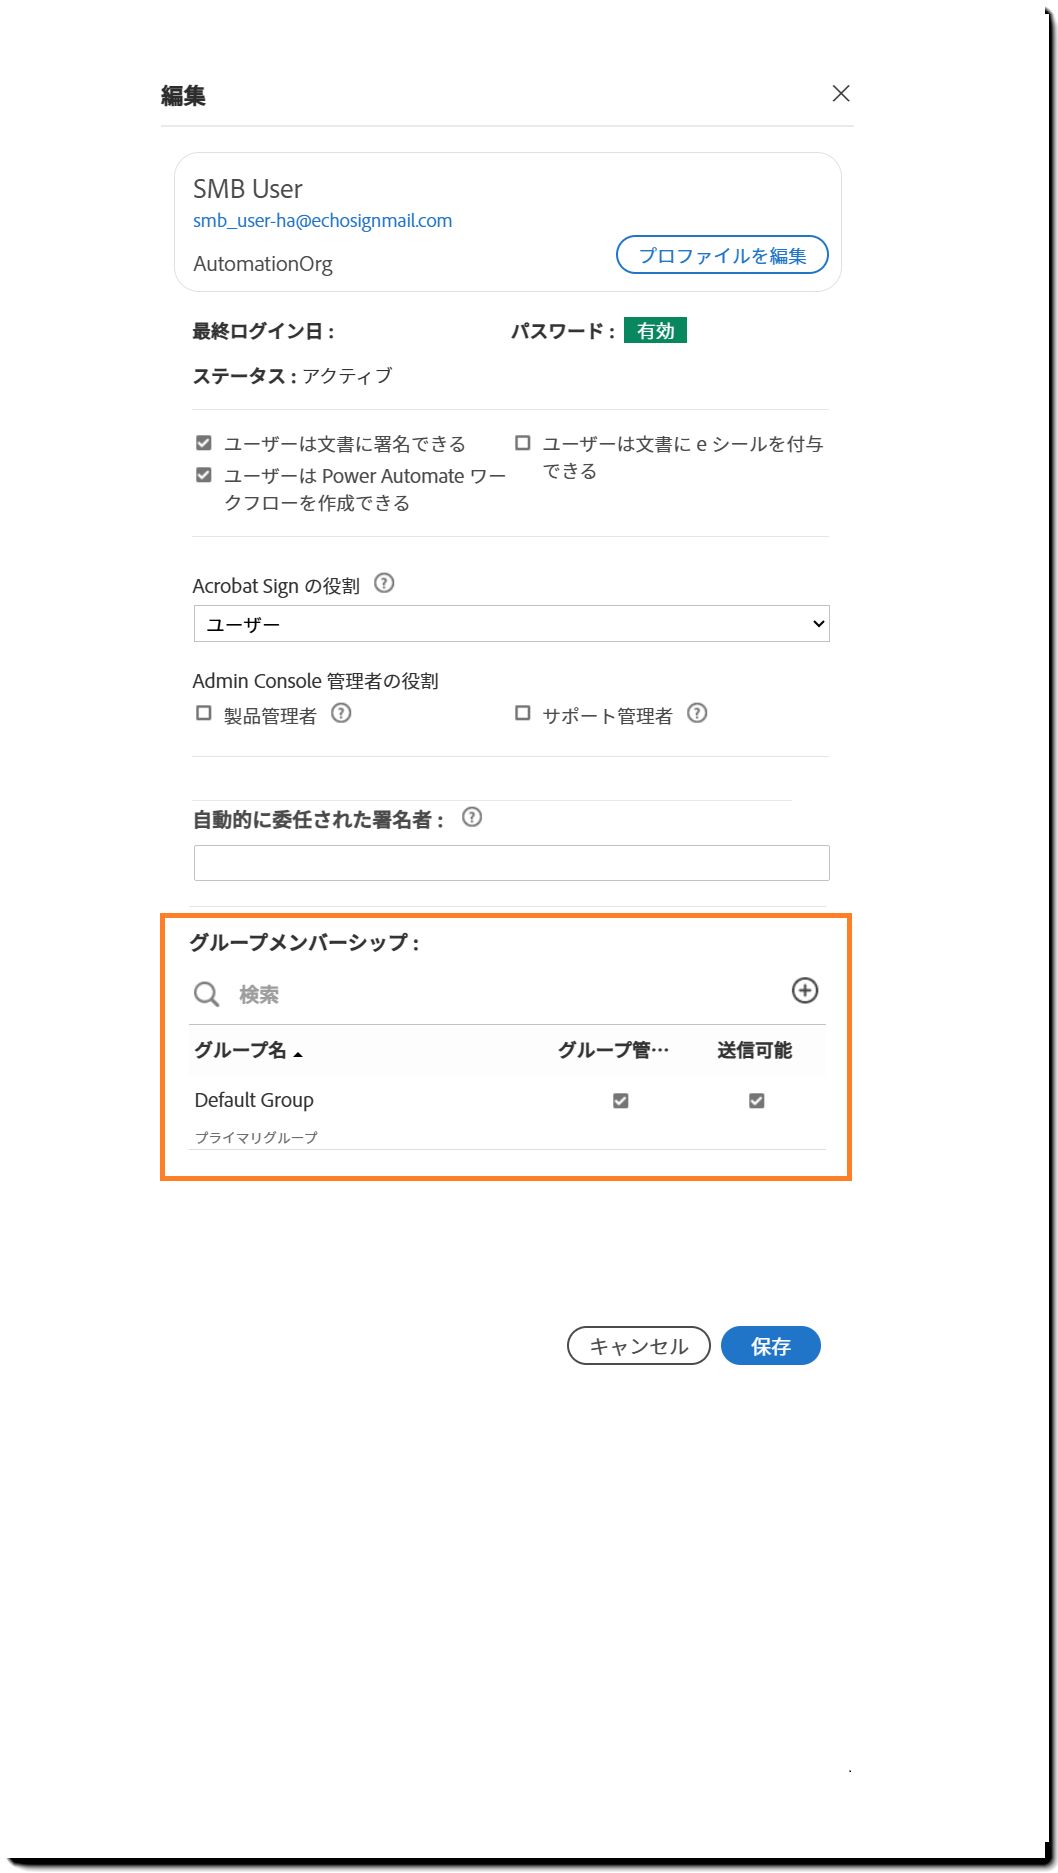Click the SMB User name heading

tap(248, 189)
